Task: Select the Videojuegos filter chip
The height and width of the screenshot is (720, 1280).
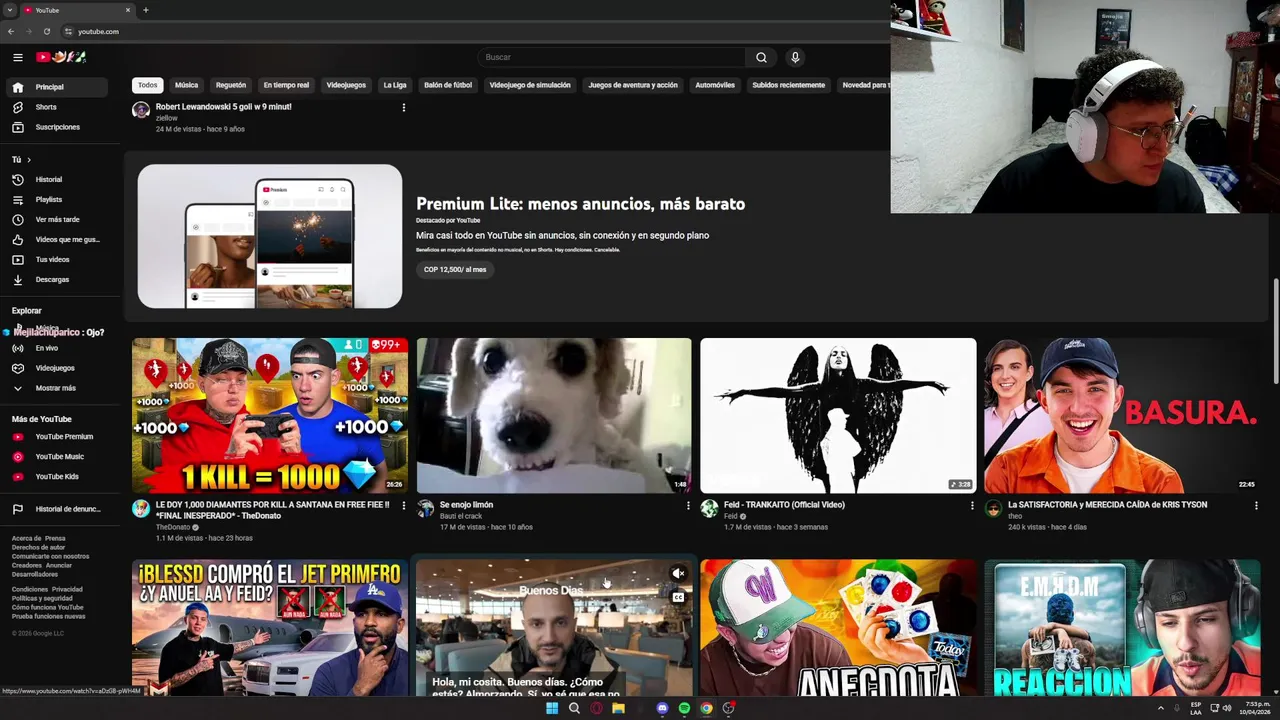Action: pyautogui.click(x=346, y=85)
